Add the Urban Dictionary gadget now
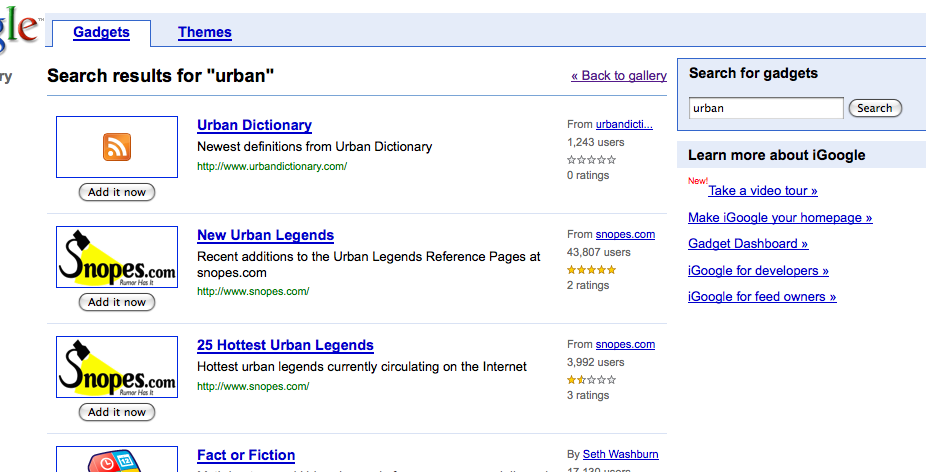 [117, 192]
